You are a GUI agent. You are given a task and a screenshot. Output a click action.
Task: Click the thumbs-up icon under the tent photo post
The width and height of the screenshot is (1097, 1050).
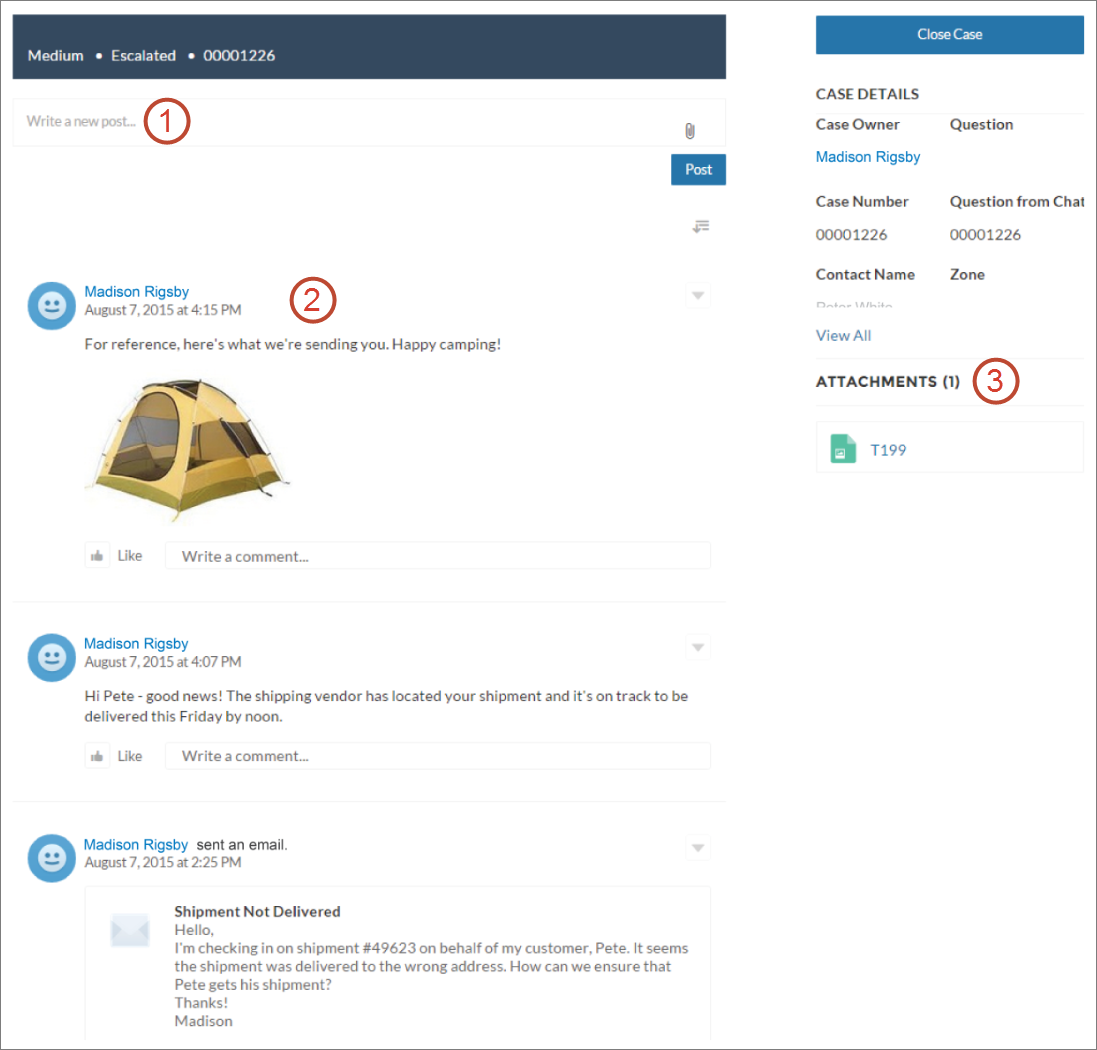pyautogui.click(x=97, y=555)
